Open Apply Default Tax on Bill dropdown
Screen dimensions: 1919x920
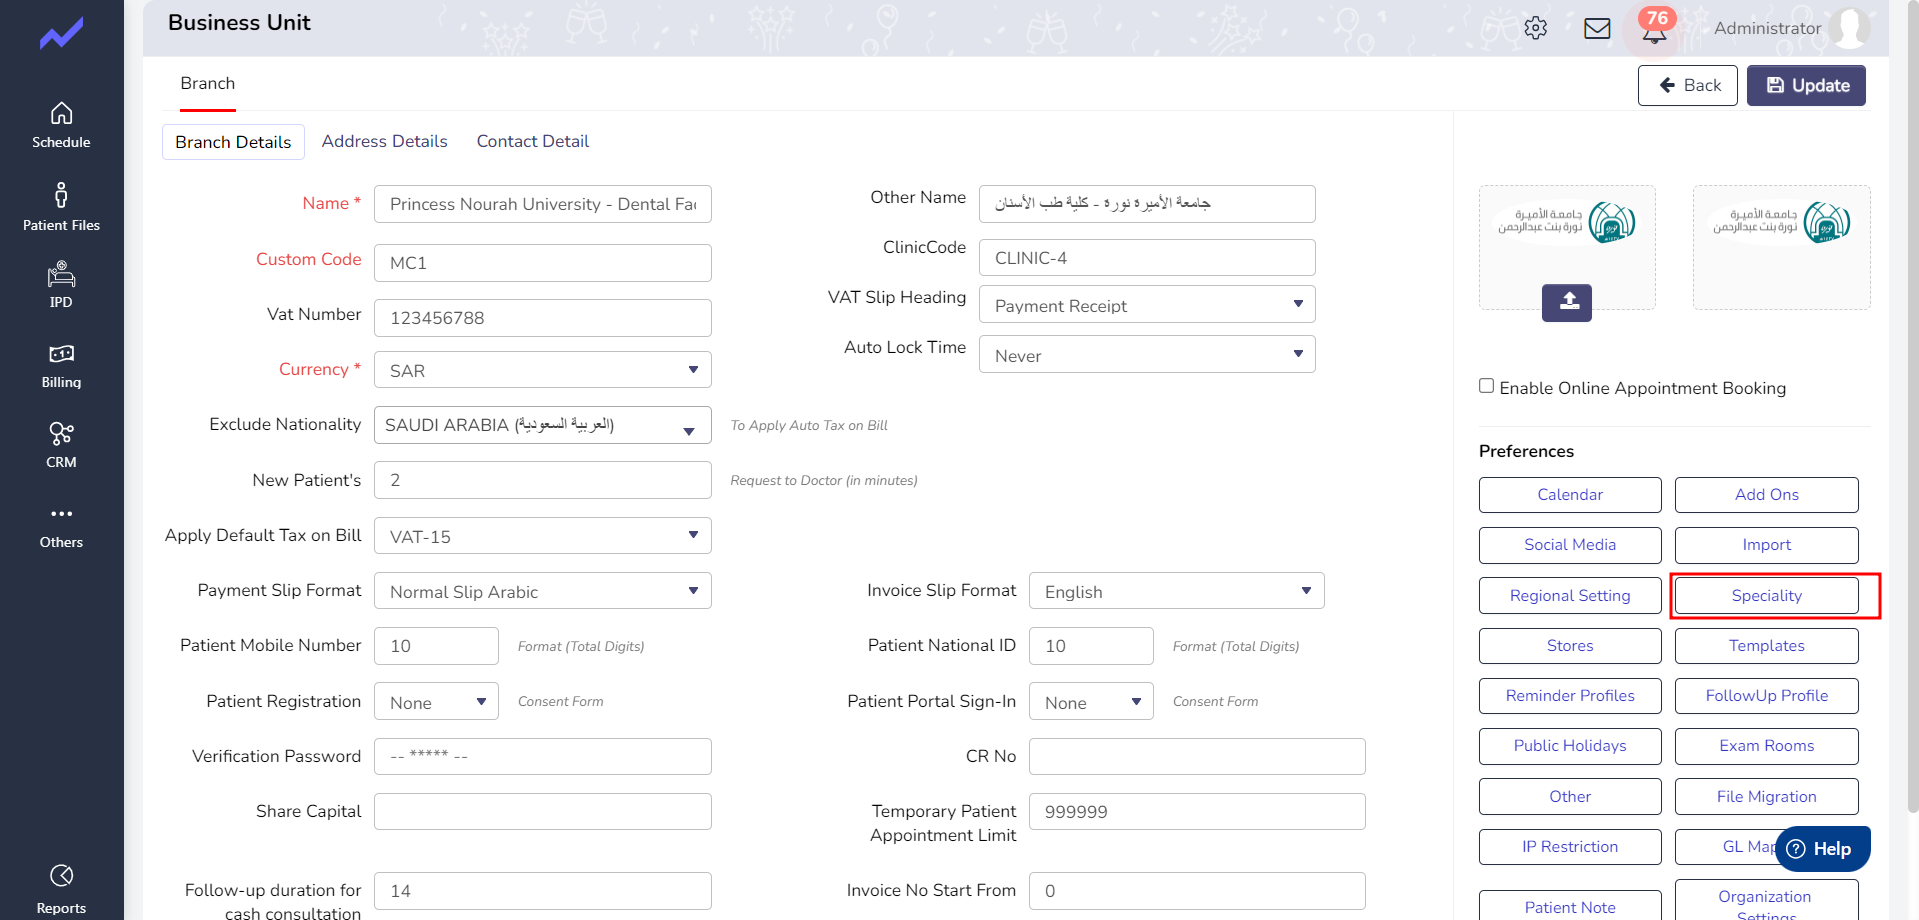(x=543, y=536)
